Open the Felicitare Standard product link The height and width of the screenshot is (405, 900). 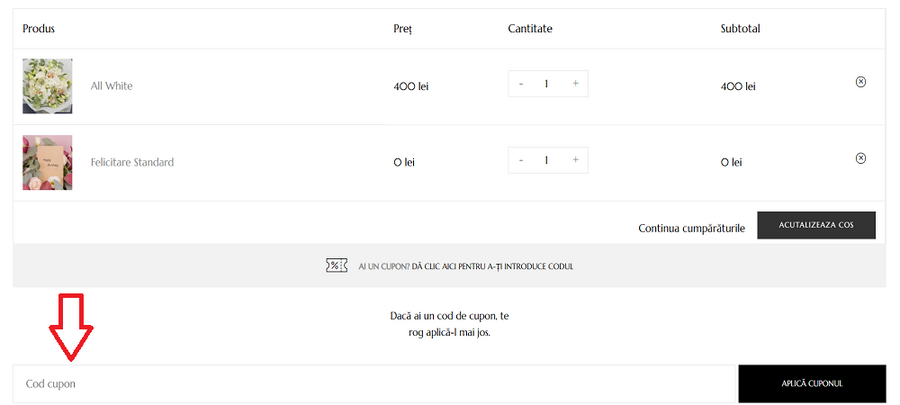click(x=132, y=162)
